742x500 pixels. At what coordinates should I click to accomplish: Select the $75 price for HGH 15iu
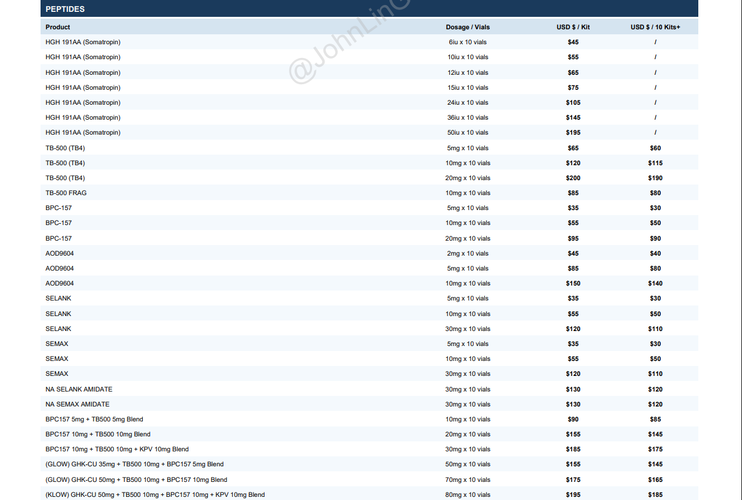(x=573, y=88)
